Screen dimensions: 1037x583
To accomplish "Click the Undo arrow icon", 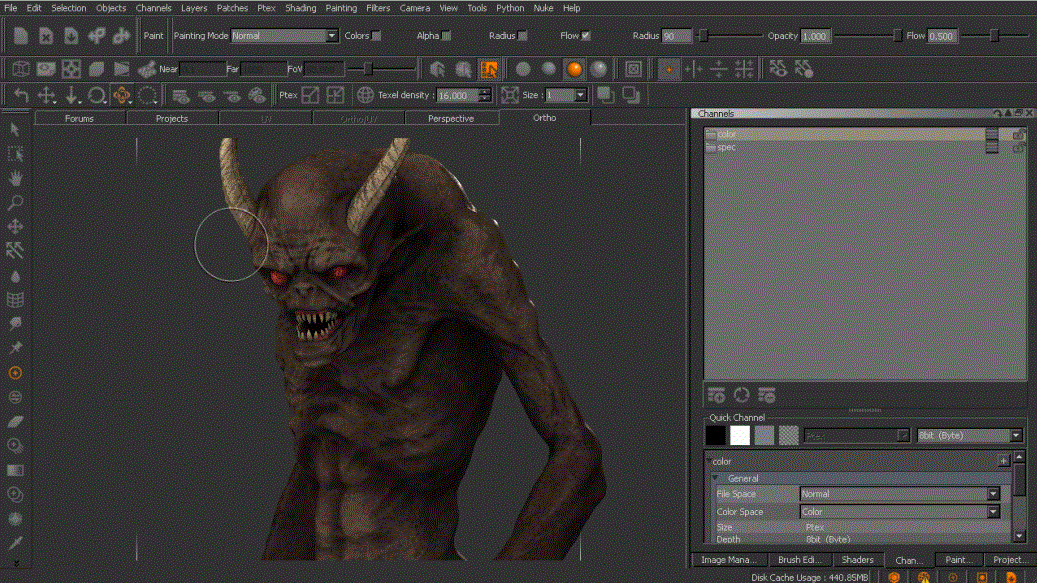I will coord(21,95).
